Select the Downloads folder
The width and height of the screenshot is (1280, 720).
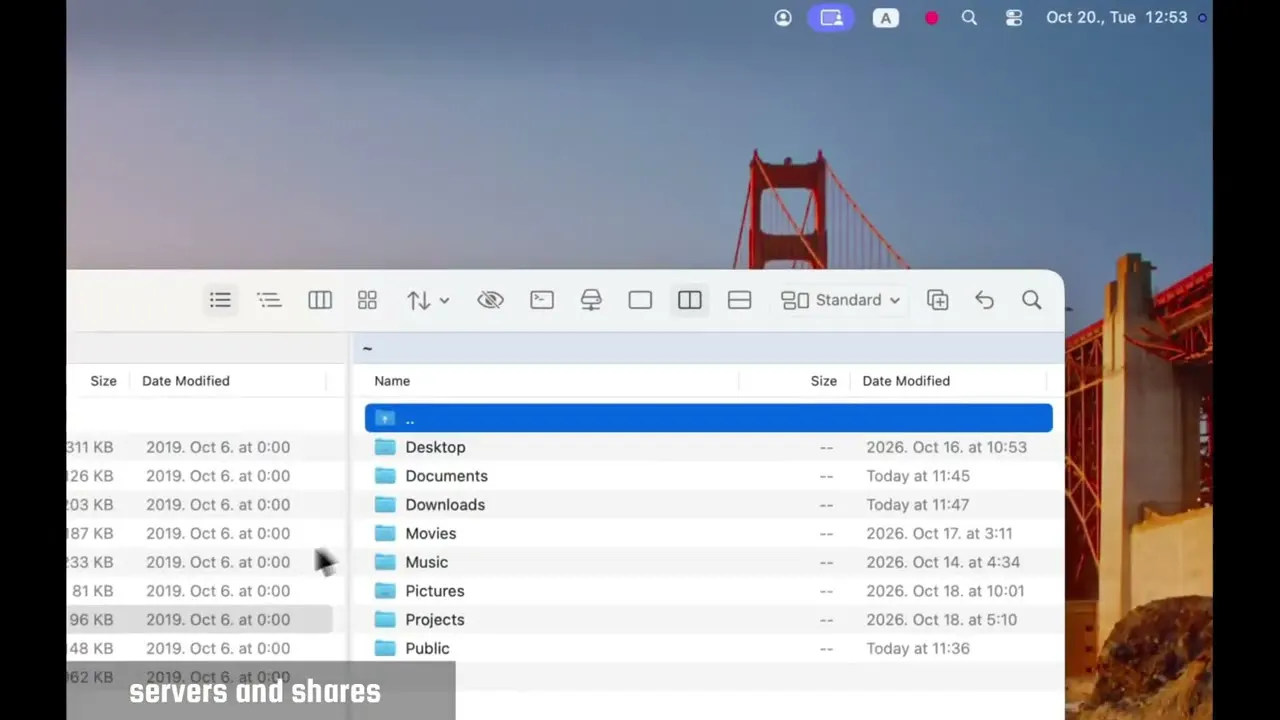tap(708, 505)
